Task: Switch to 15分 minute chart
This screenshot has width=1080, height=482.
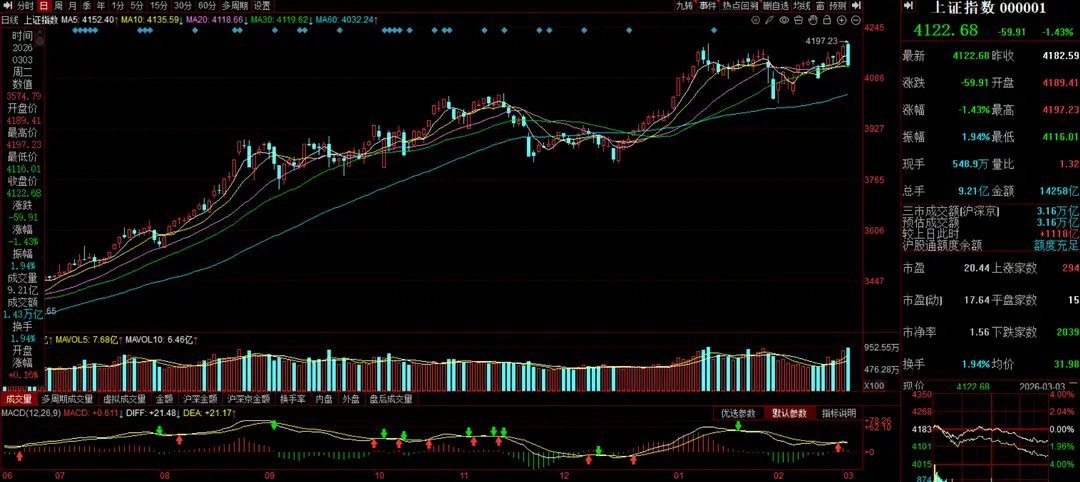Action: pos(158,6)
